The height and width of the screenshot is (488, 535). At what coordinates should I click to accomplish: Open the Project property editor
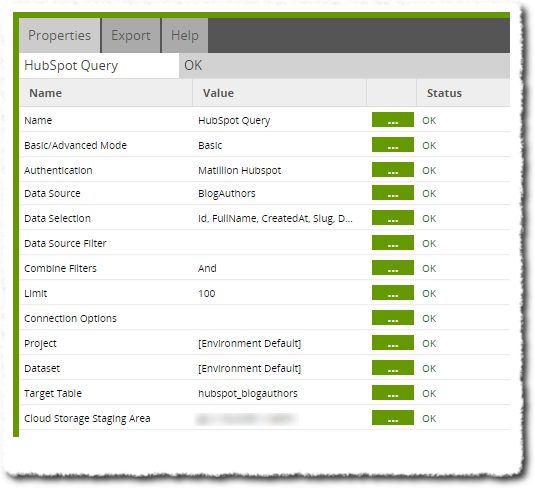[393, 343]
